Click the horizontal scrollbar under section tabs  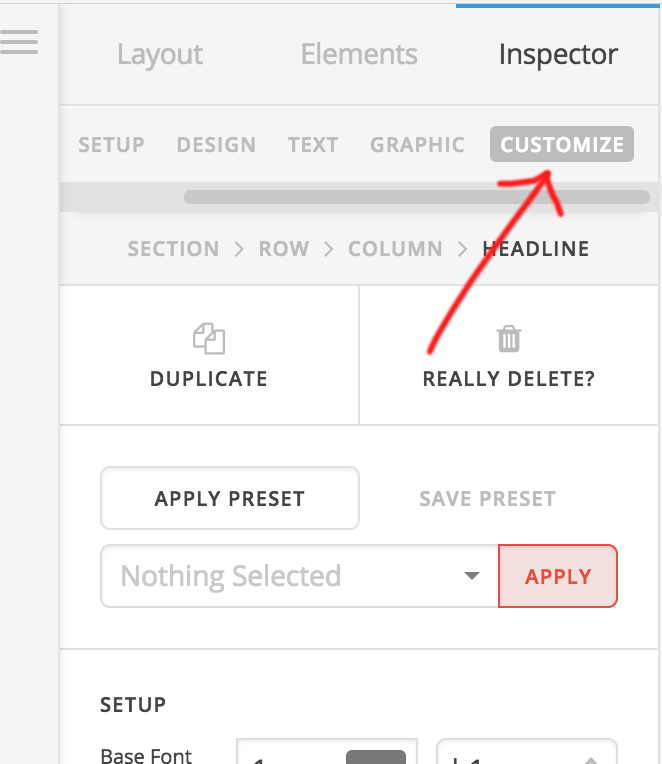tap(417, 197)
